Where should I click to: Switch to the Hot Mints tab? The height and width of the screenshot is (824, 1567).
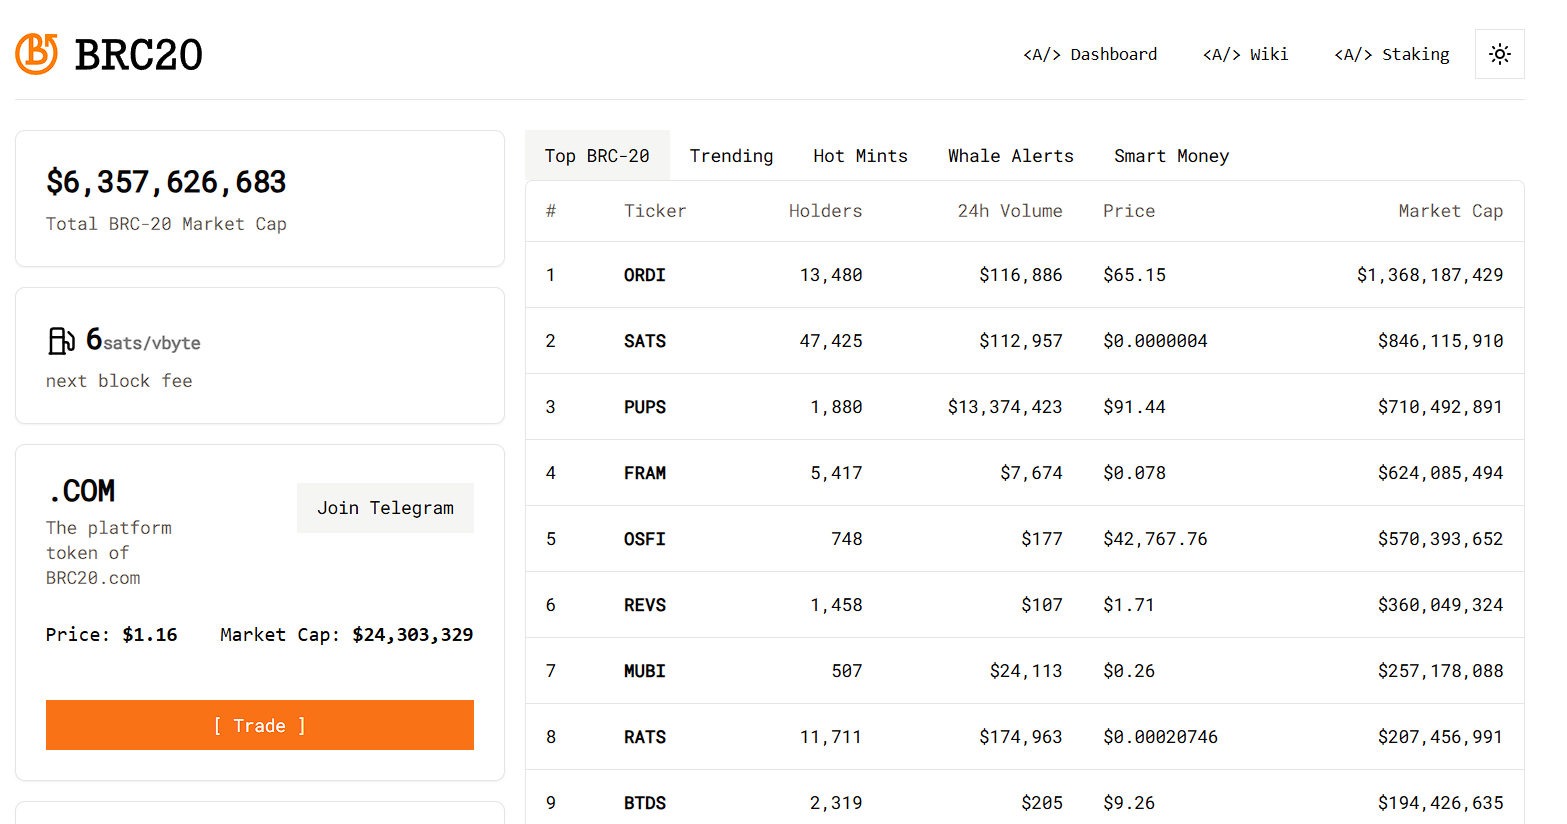(x=860, y=156)
